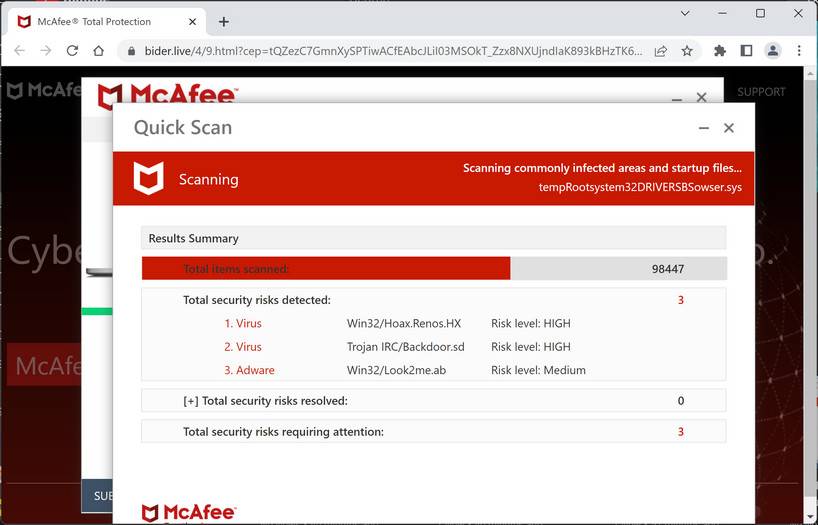Click the scanned item count 98447
Viewport: 818px width, 525px height.
coord(668,269)
